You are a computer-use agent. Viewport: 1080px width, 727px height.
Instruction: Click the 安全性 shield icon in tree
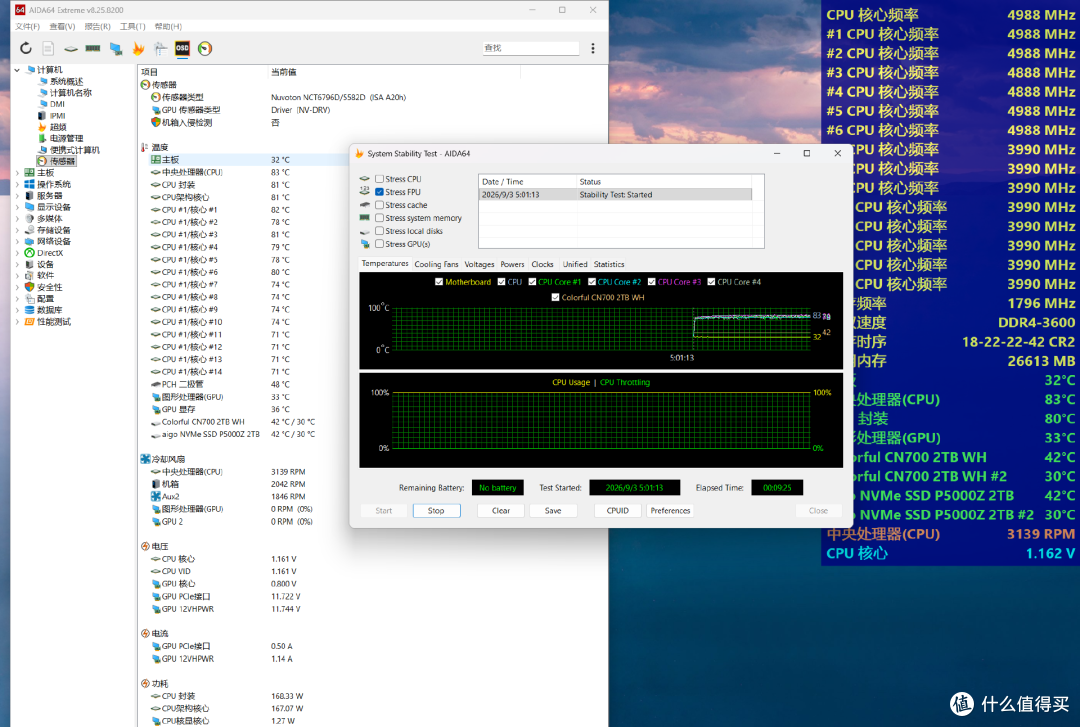pyautogui.click(x=30, y=287)
